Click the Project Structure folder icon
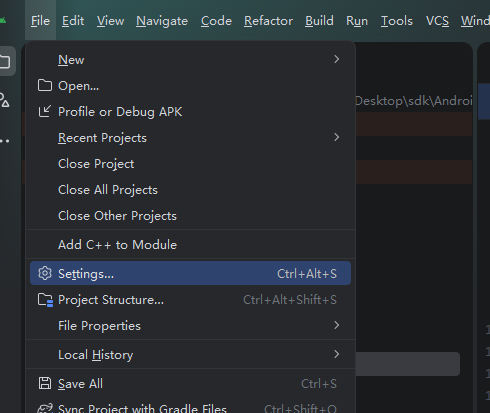490x413 pixels. click(x=45, y=300)
